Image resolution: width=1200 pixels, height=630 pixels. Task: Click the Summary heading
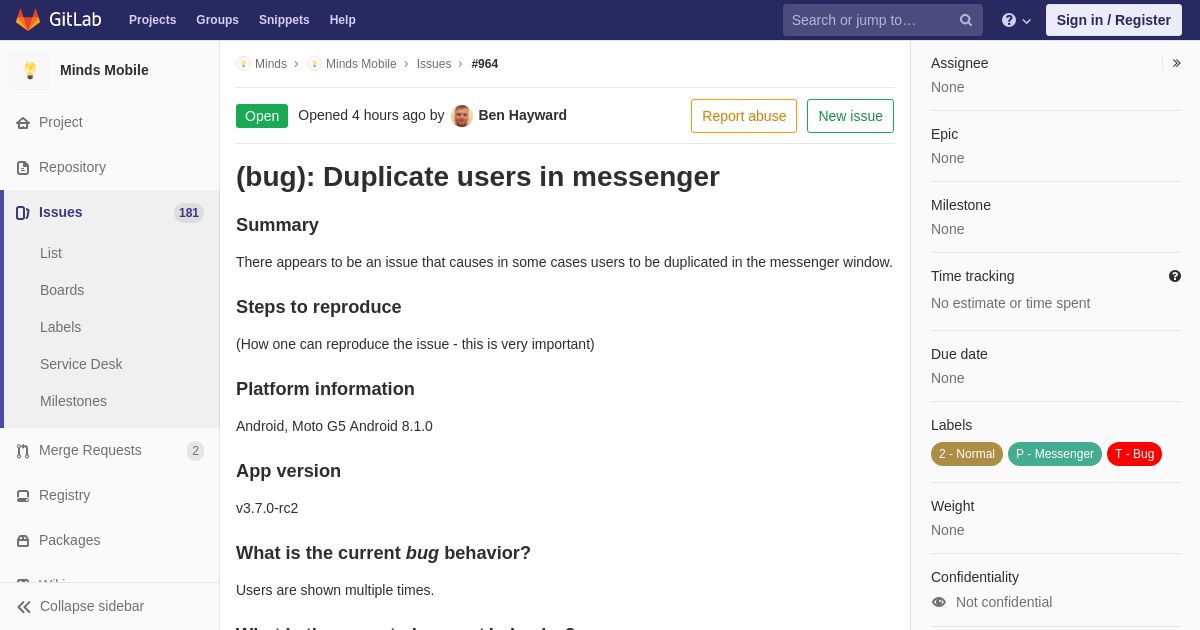pyautogui.click(x=277, y=225)
